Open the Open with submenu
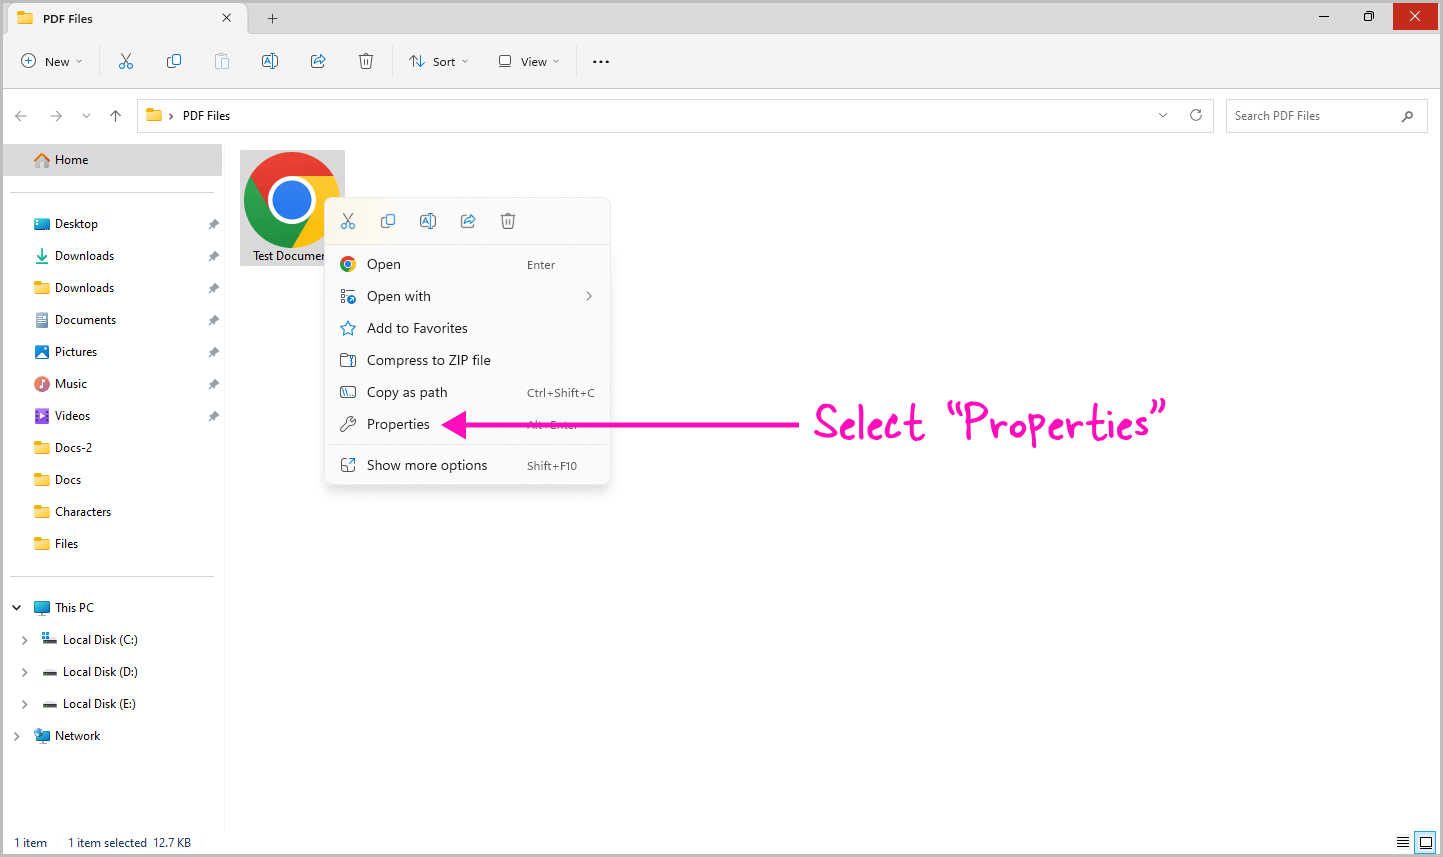This screenshot has width=1443, height=857. tap(468, 296)
